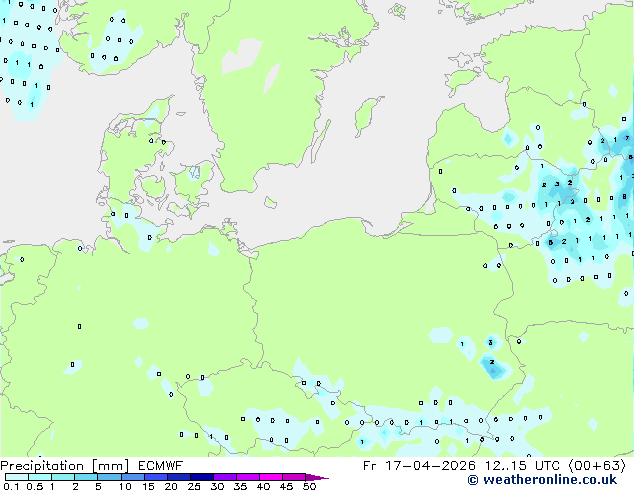Pick the 10–15 mm blue legend swatch
This screenshot has width=634, height=490.
(133, 477)
